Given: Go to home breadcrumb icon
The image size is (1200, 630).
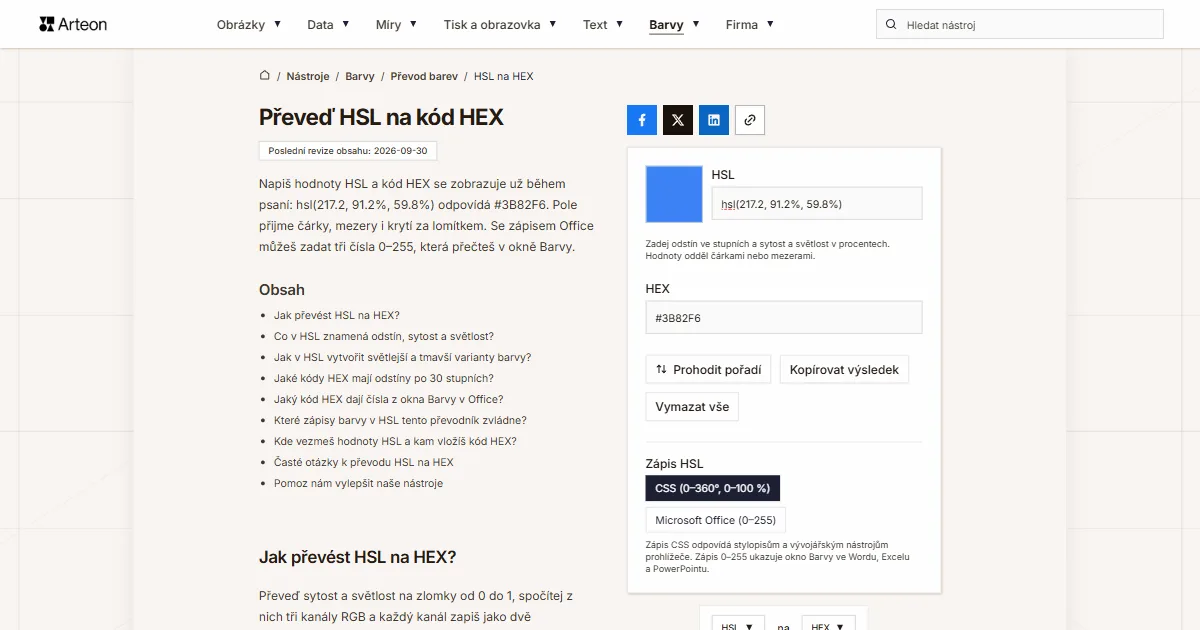Looking at the screenshot, I should click(x=265, y=76).
